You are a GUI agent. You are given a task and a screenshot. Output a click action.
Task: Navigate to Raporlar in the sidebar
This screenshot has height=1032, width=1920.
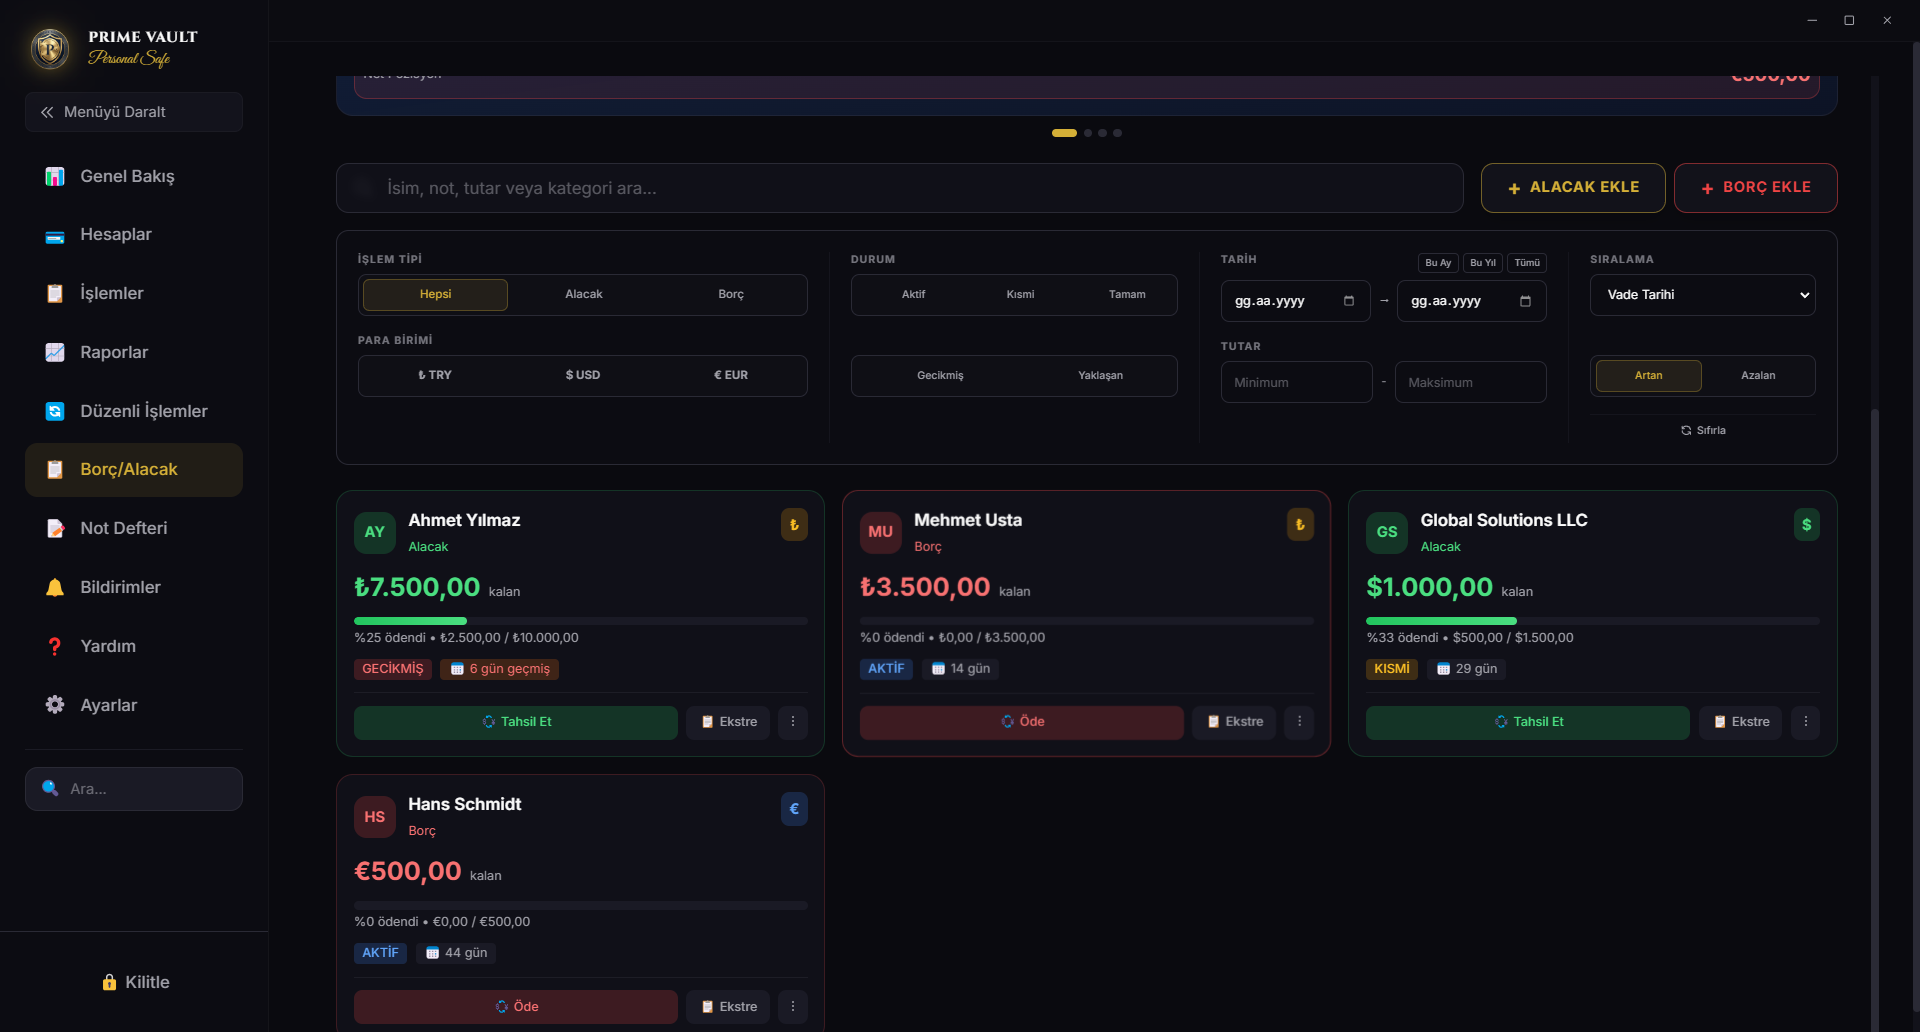click(x=114, y=353)
